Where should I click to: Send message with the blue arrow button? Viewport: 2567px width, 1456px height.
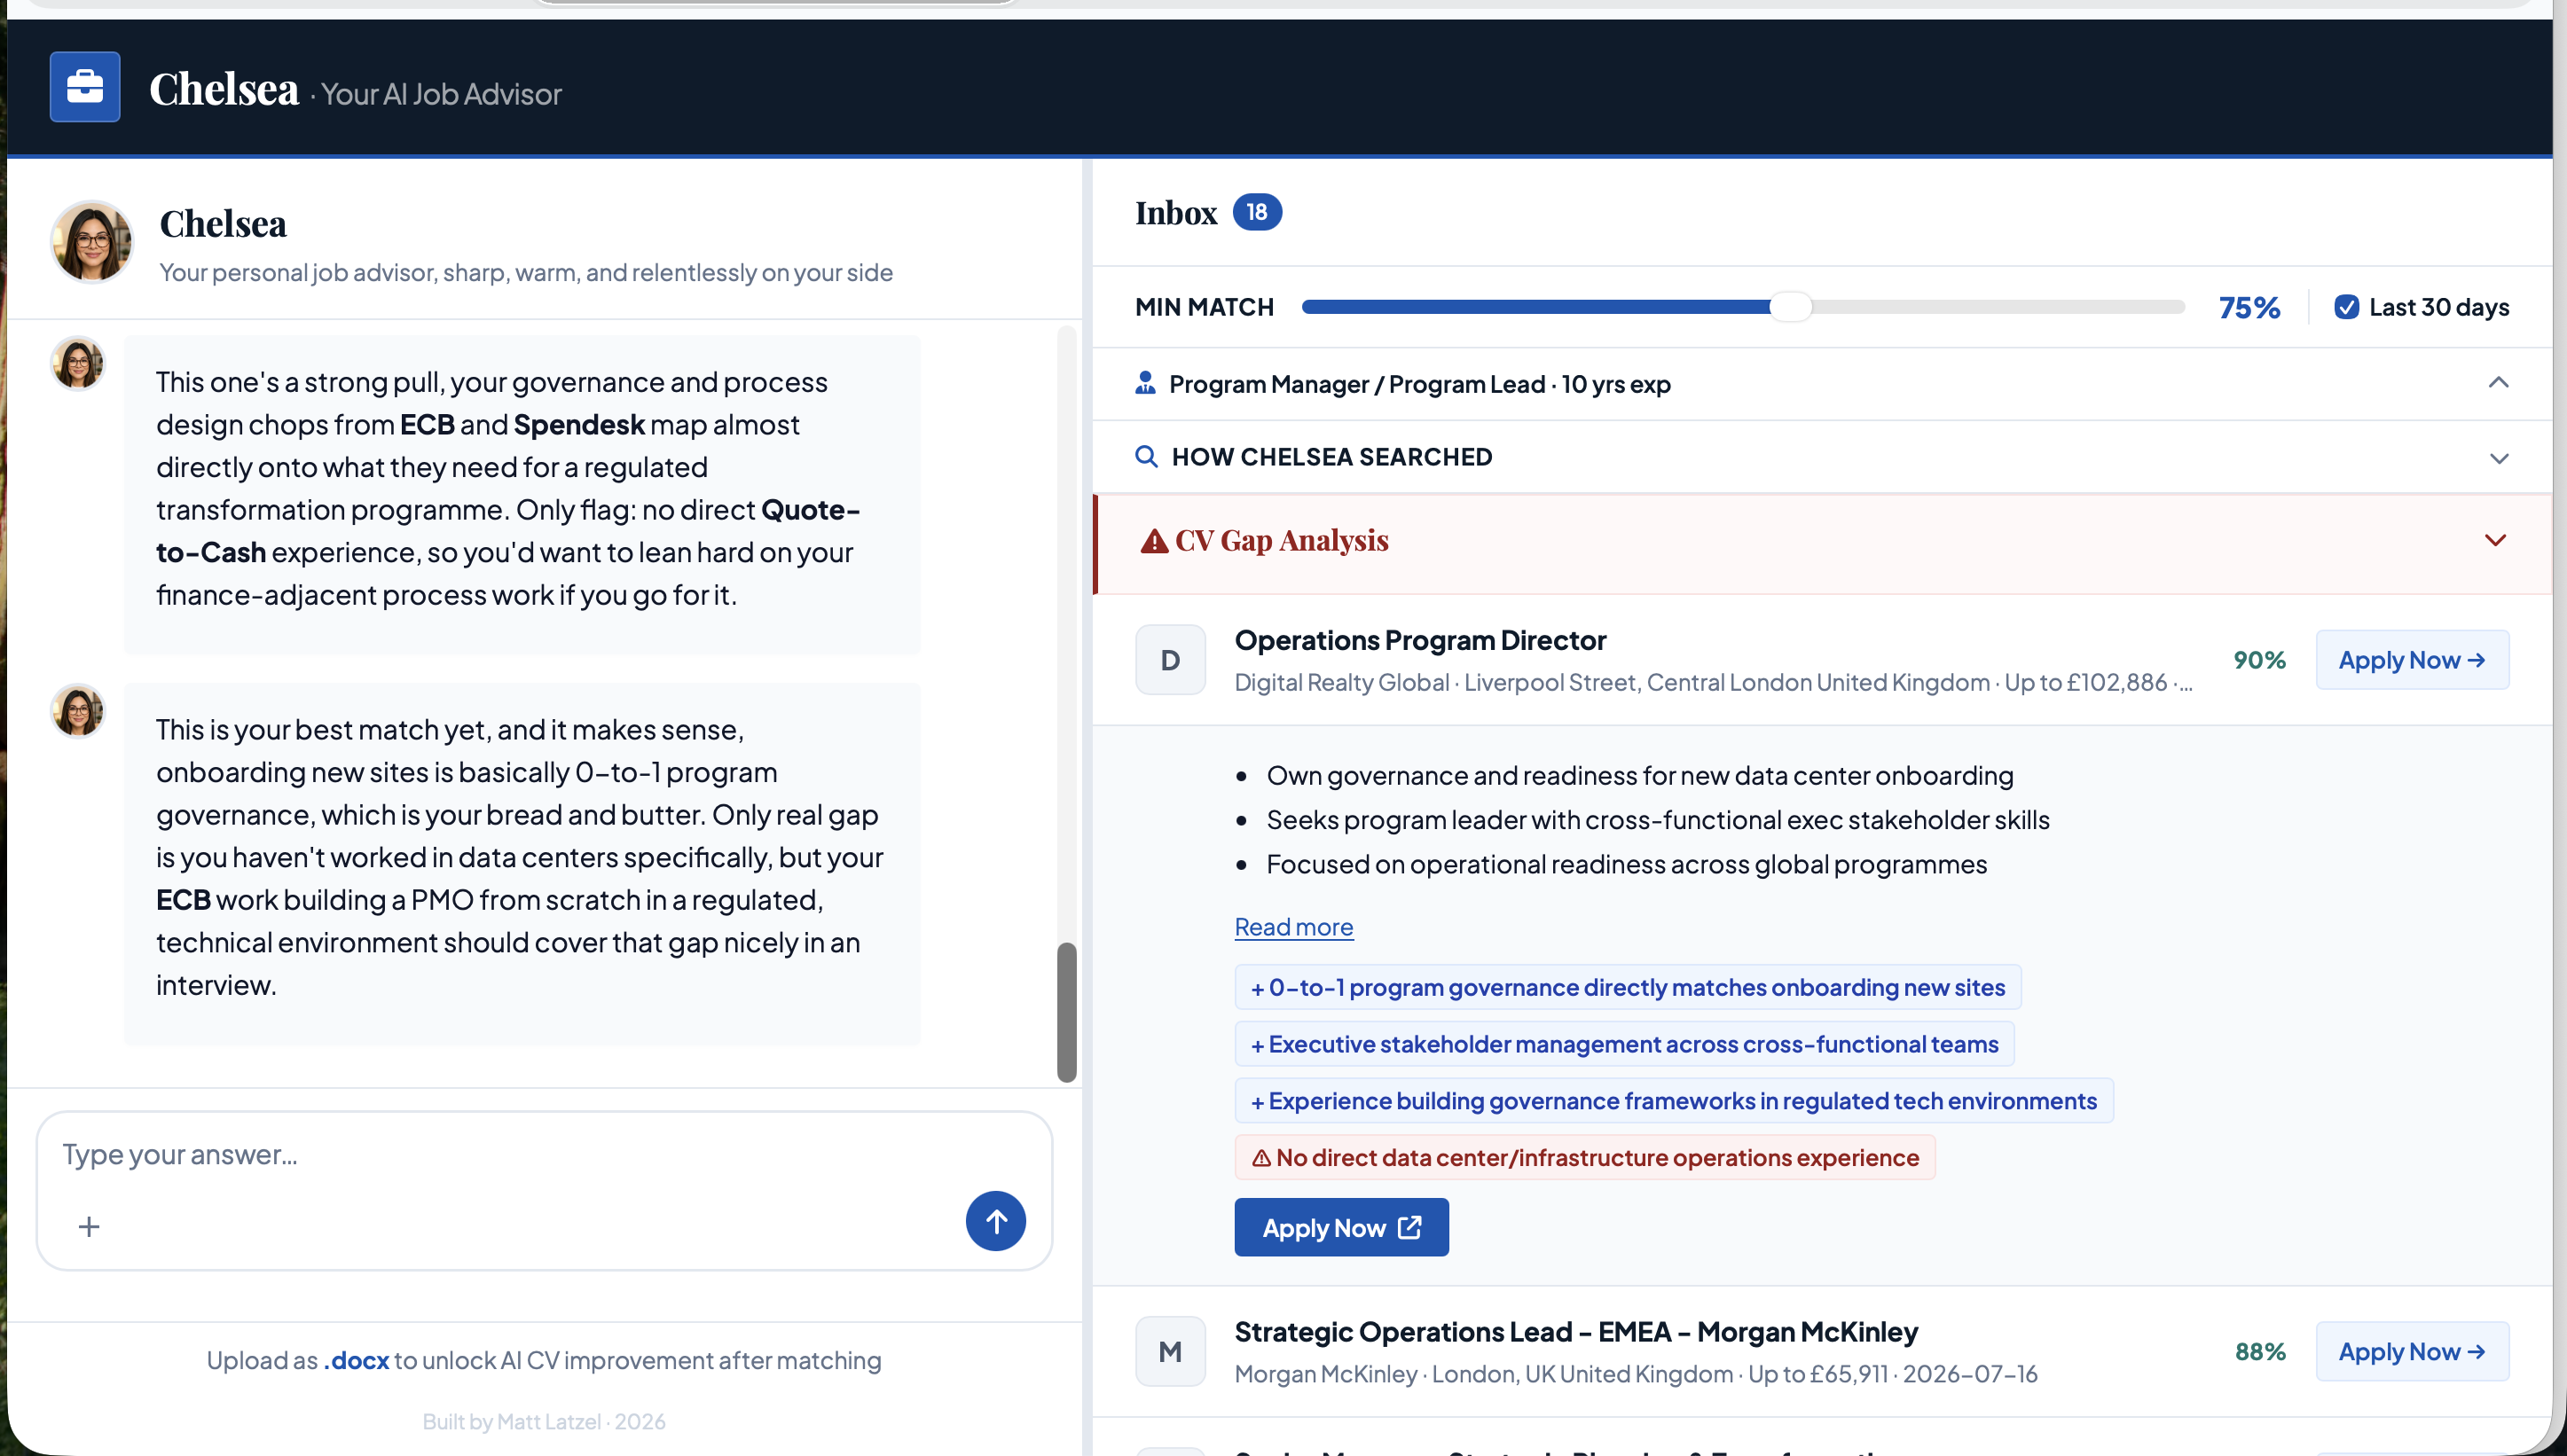[x=995, y=1221]
